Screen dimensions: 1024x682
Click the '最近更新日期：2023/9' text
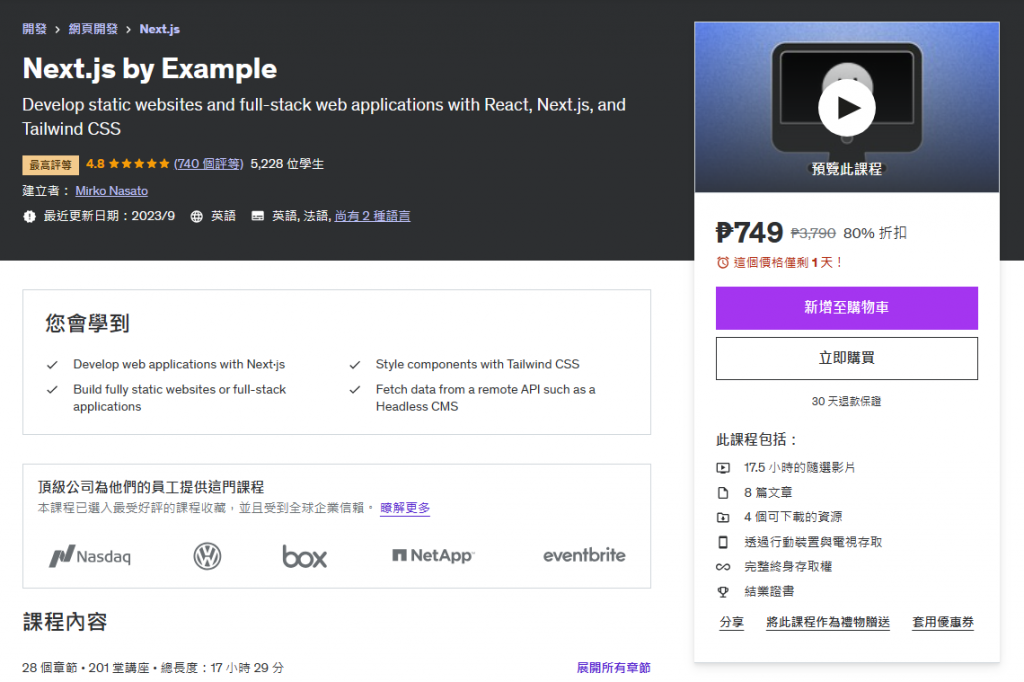point(109,216)
